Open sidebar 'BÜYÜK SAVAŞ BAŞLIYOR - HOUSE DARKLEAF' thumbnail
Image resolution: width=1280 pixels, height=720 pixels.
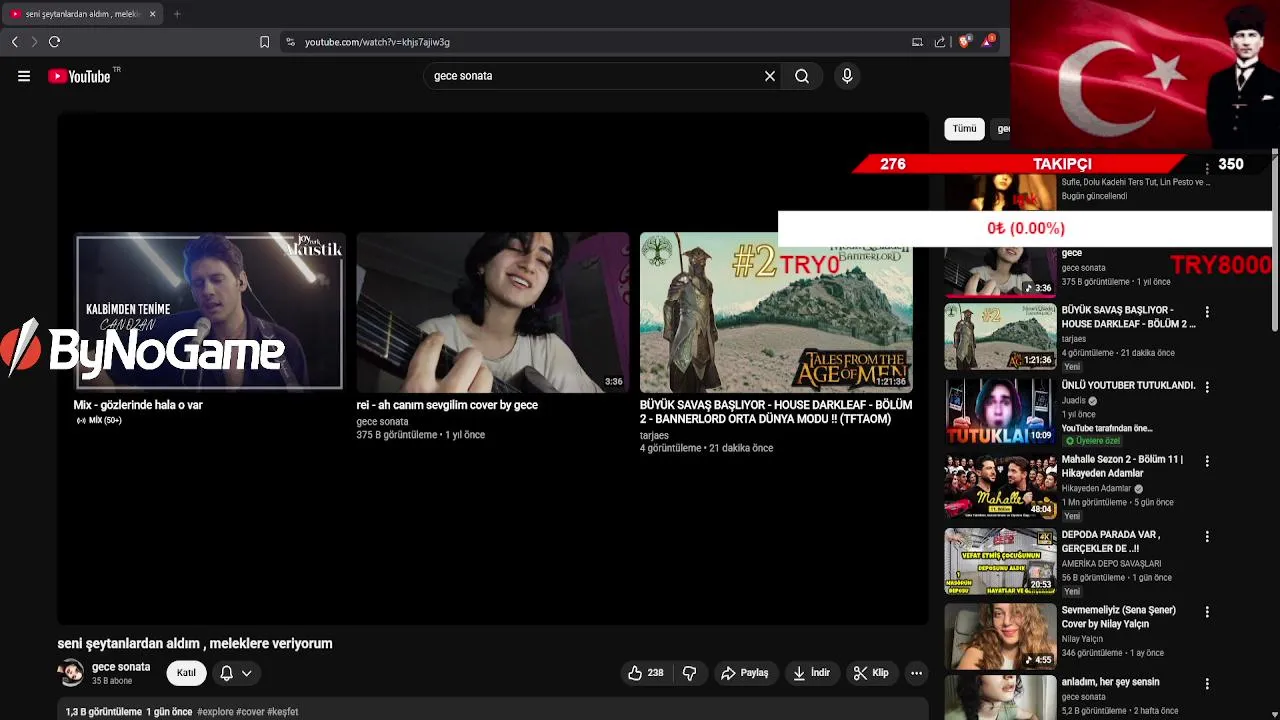pyautogui.click(x=1000, y=337)
